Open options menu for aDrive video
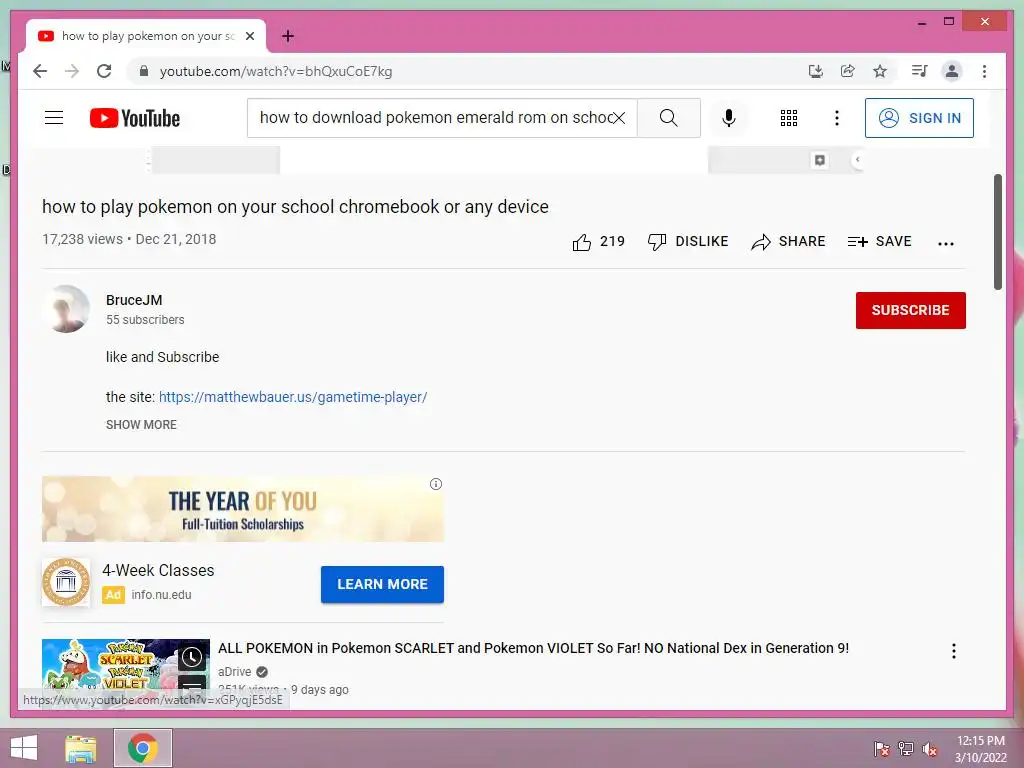1024x768 pixels. (953, 650)
